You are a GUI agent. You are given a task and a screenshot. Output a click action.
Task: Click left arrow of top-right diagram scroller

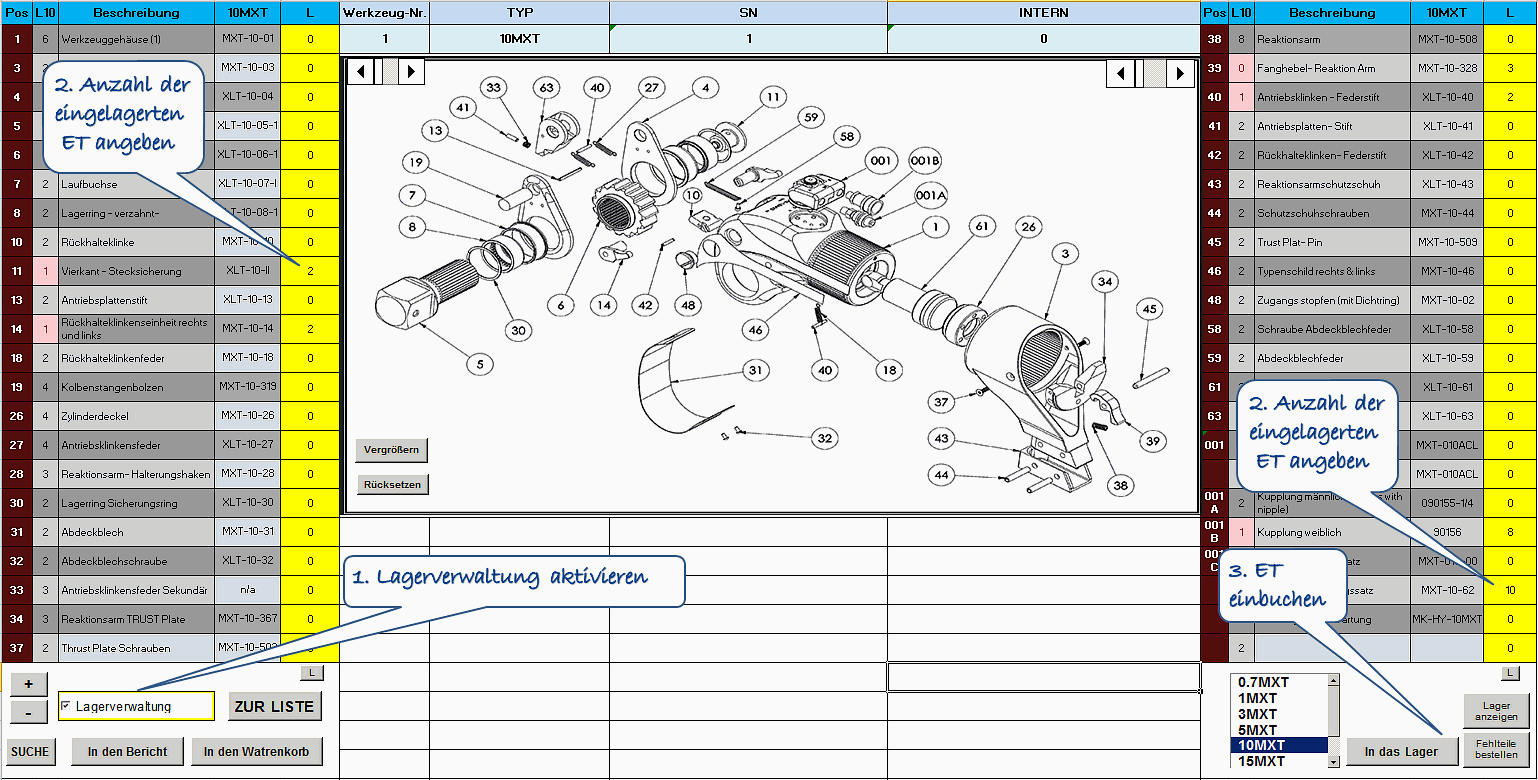tap(1122, 73)
